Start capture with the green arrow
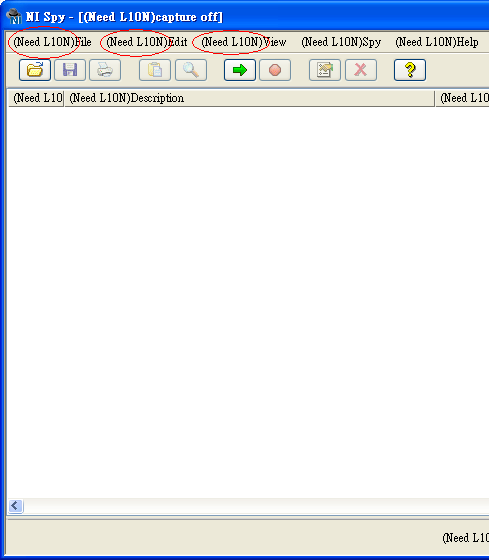 pos(240,70)
